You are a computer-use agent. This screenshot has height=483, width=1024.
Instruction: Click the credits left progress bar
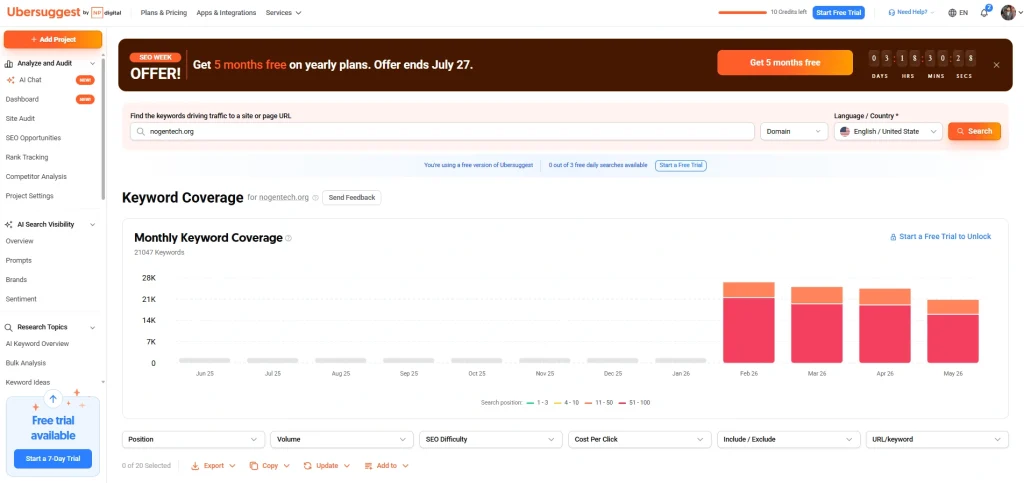click(x=743, y=12)
